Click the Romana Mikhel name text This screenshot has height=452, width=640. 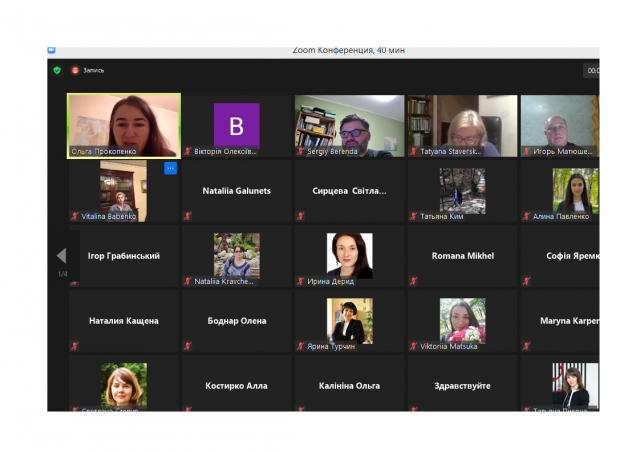[x=463, y=256]
